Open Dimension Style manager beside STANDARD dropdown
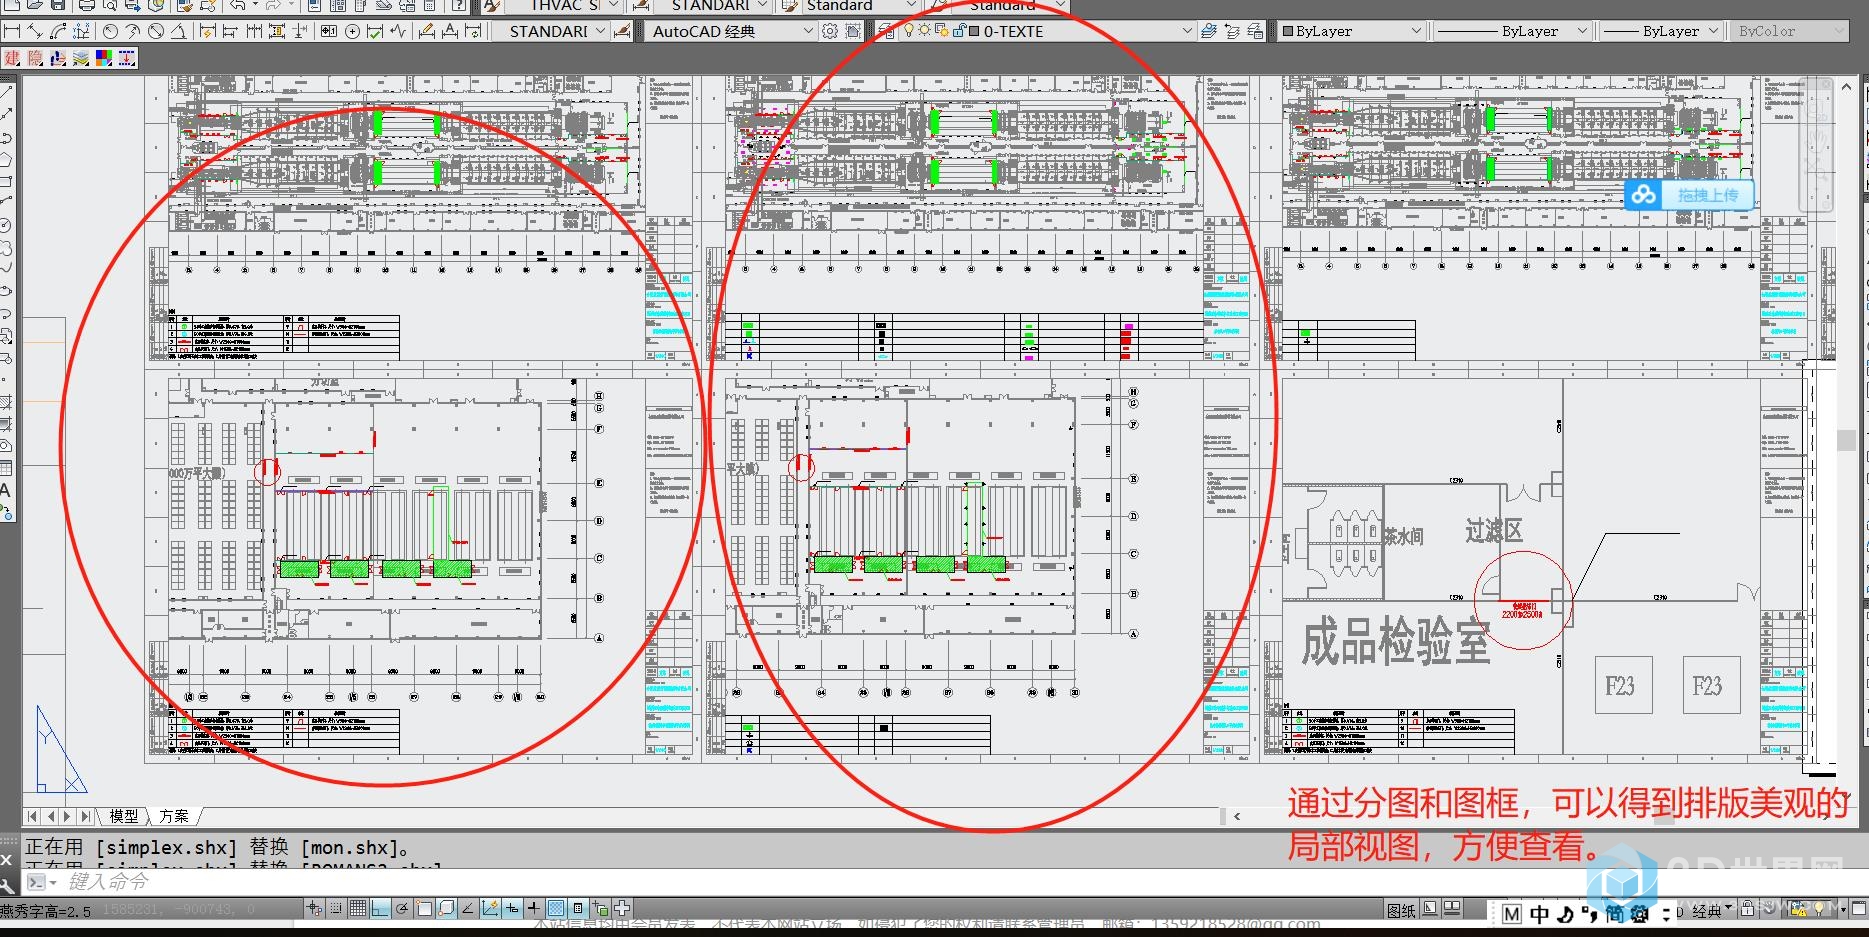This screenshot has width=1869, height=937. 623,31
